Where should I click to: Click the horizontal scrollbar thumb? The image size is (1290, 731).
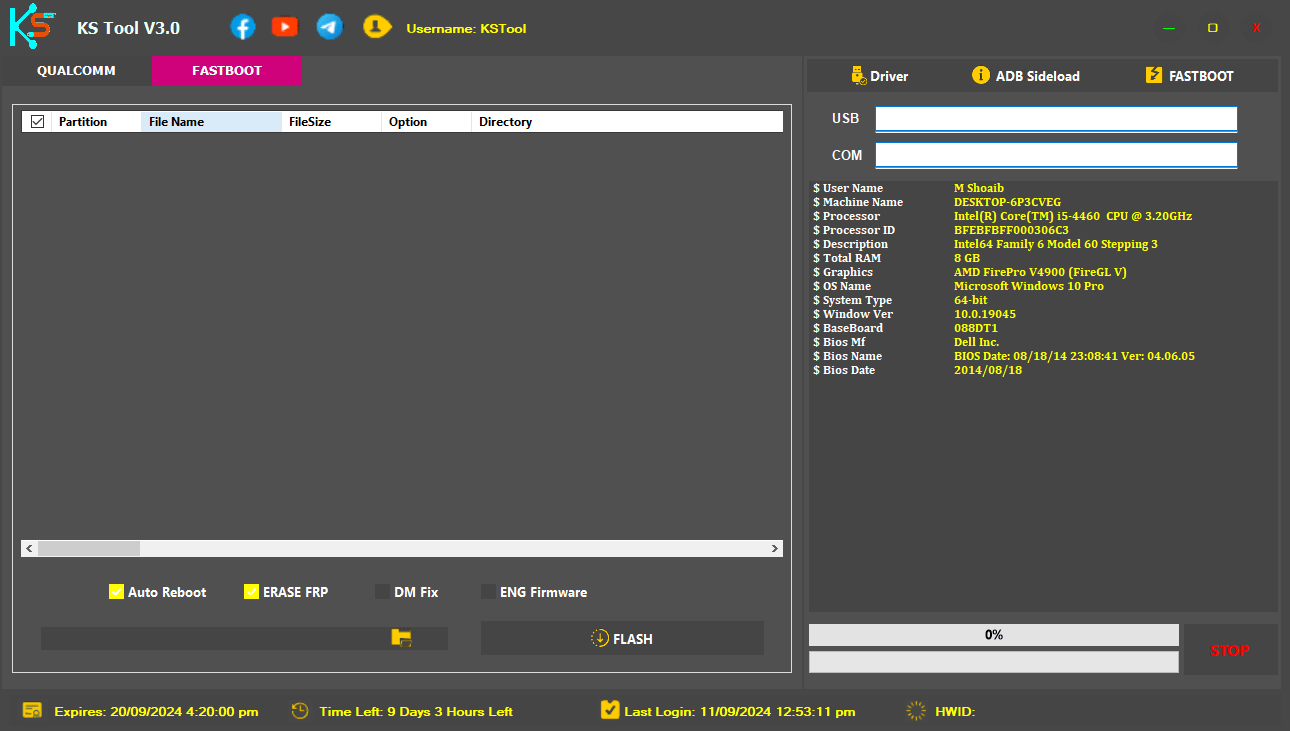pyautogui.click(x=89, y=549)
